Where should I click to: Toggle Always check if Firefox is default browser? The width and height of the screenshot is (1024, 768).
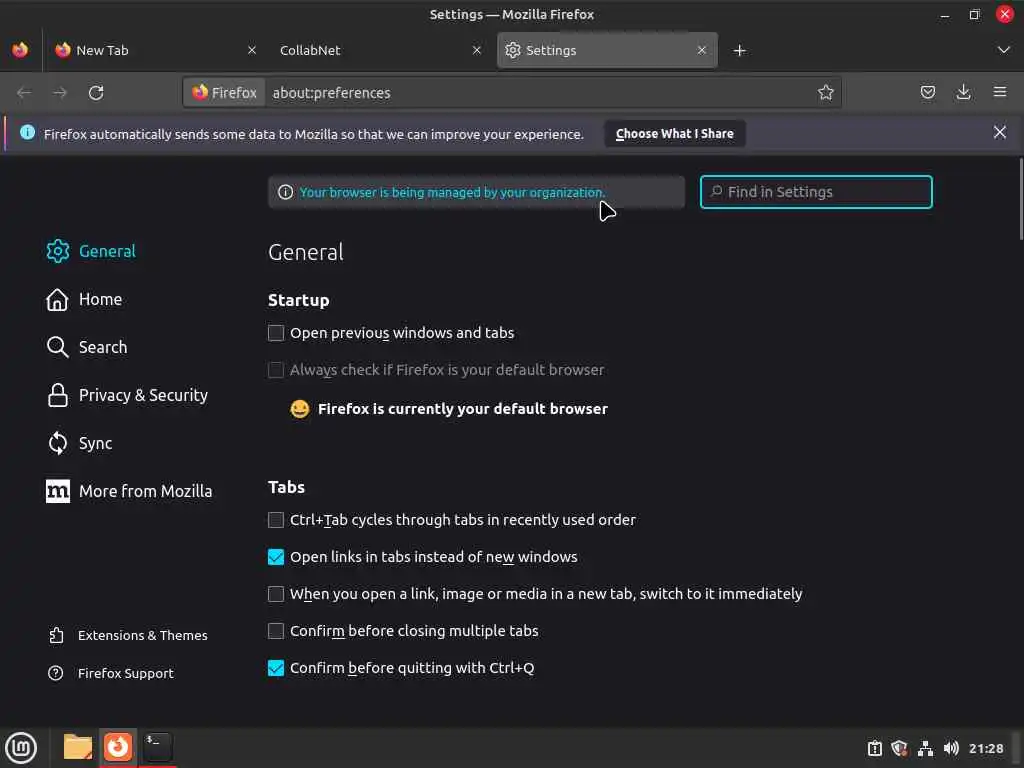pos(276,370)
